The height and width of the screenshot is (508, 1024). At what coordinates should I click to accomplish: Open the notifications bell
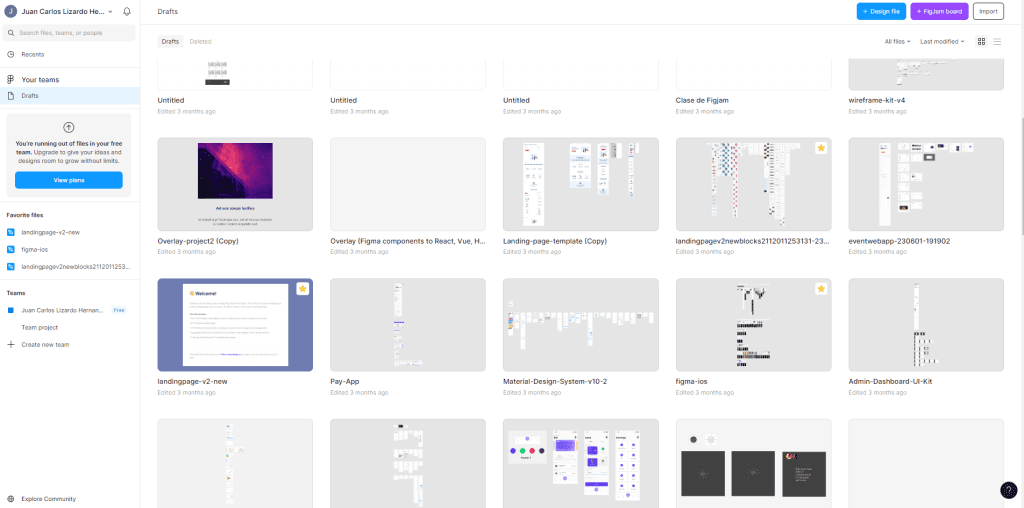tap(127, 12)
